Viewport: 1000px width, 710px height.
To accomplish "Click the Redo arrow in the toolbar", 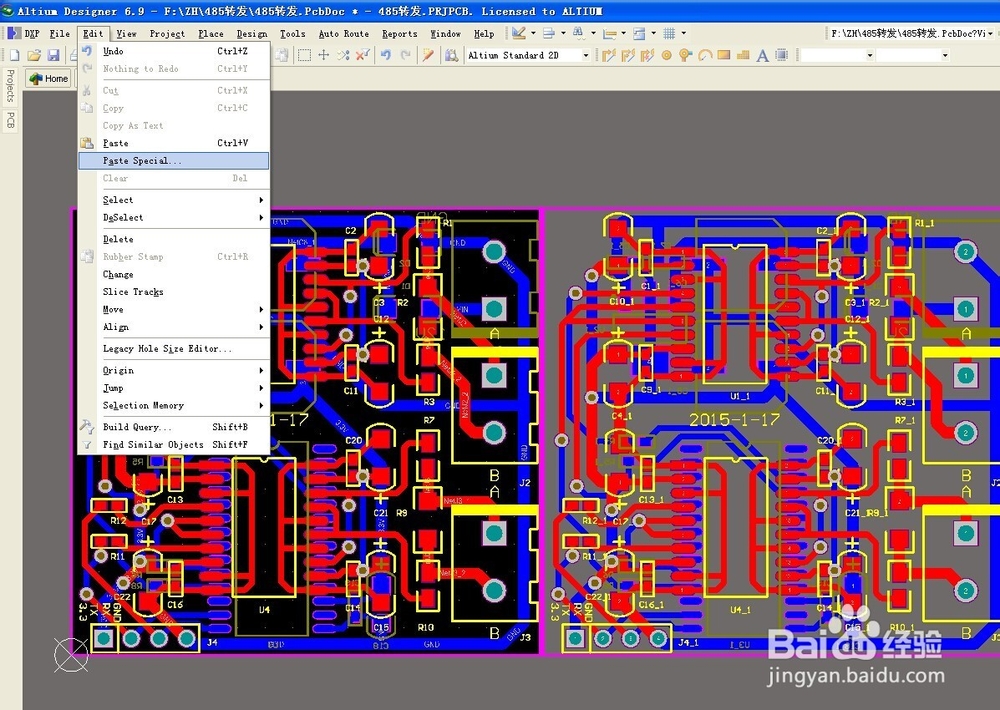I will pos(406,55).
